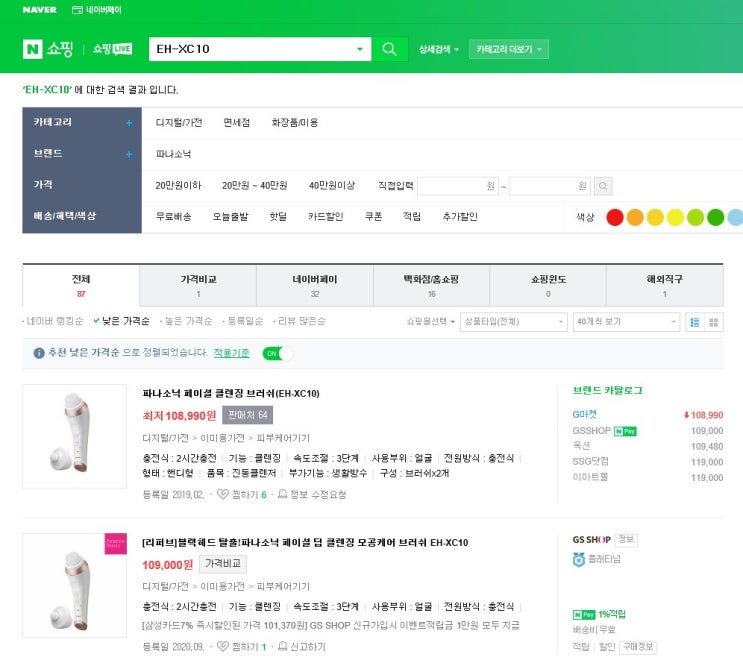Viewport: 743px width, 663px height.
Task: Click the green search magnifier button
Action: [x=389, y=49]
